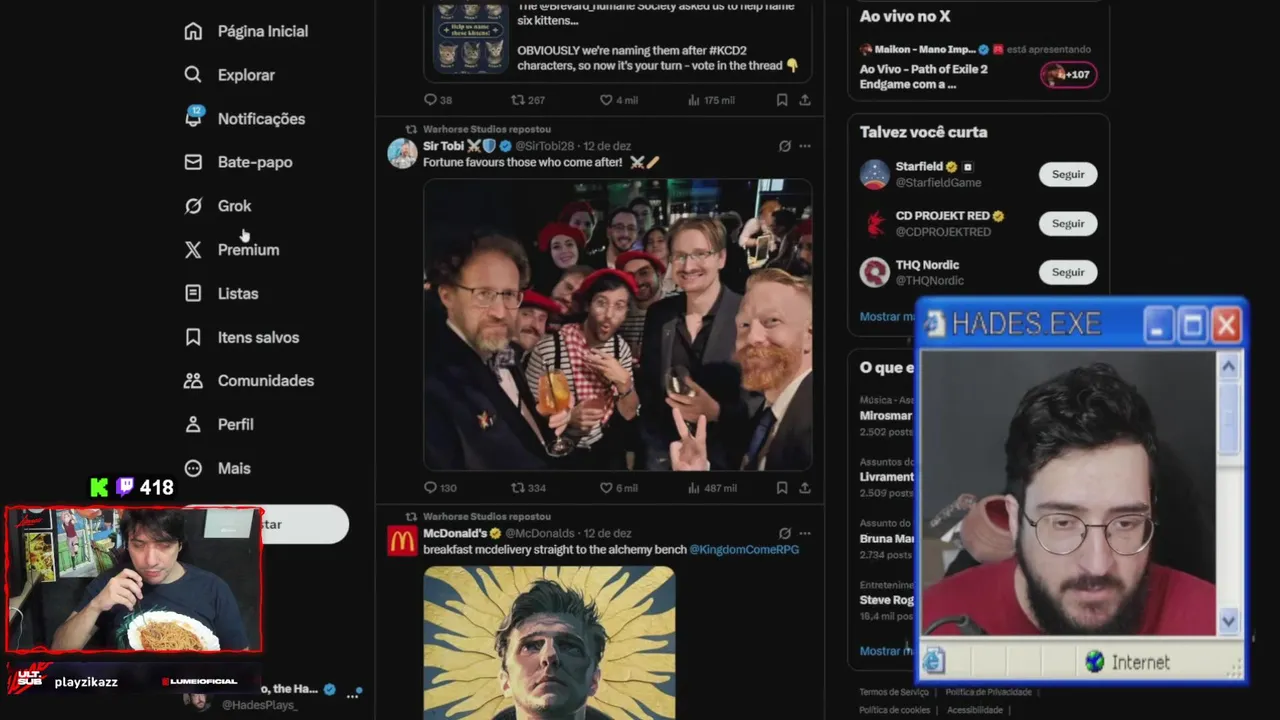This screenshot has width=1280, height=720.
Task: Click the Mais circle icon
Action: tap(193, 468)
